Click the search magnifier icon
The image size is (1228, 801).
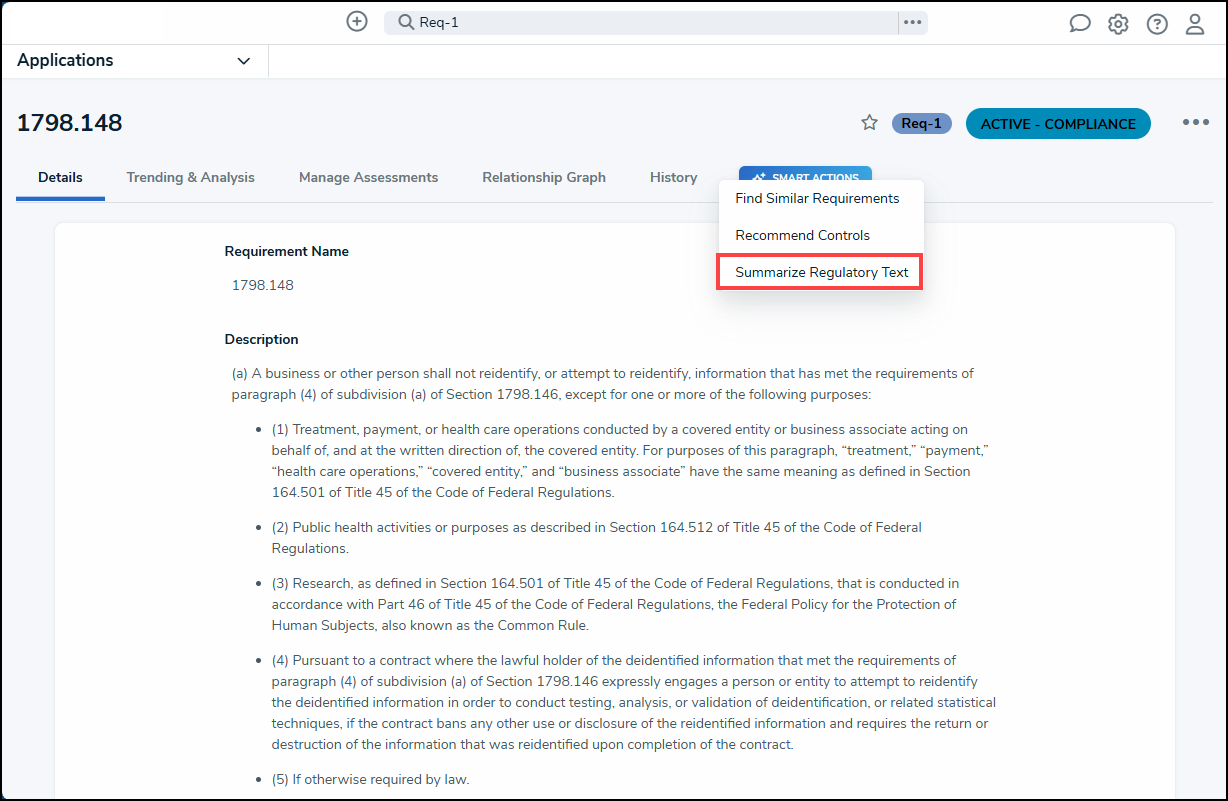tap(406, 22)
